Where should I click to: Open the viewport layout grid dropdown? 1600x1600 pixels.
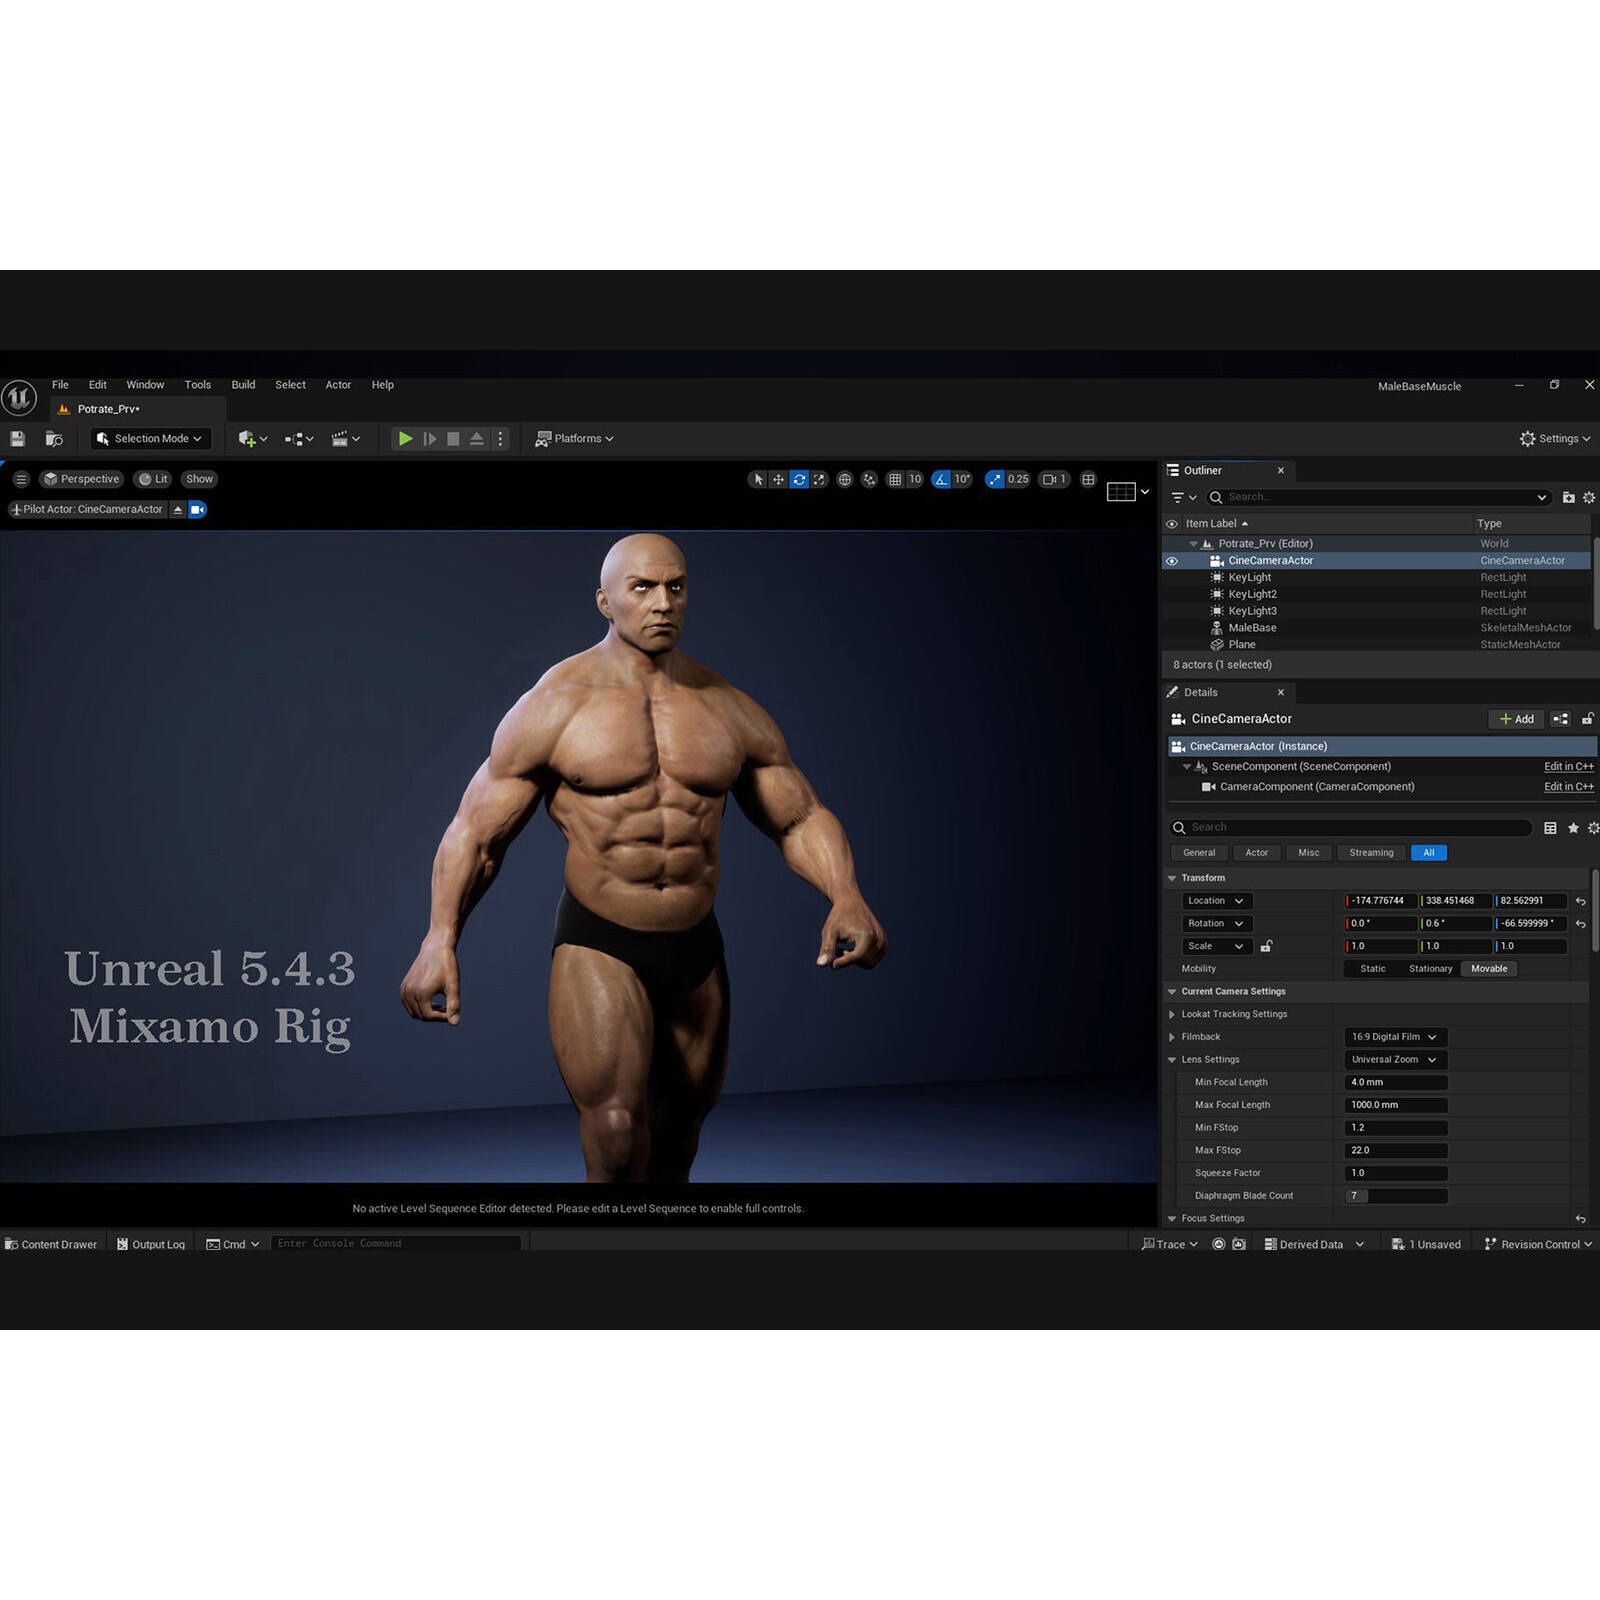1128,491
